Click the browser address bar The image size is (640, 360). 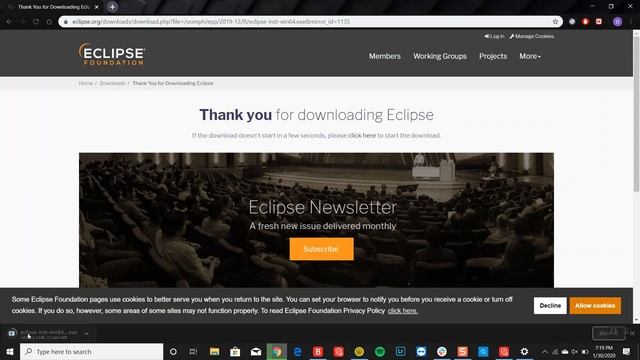(310, 22)
